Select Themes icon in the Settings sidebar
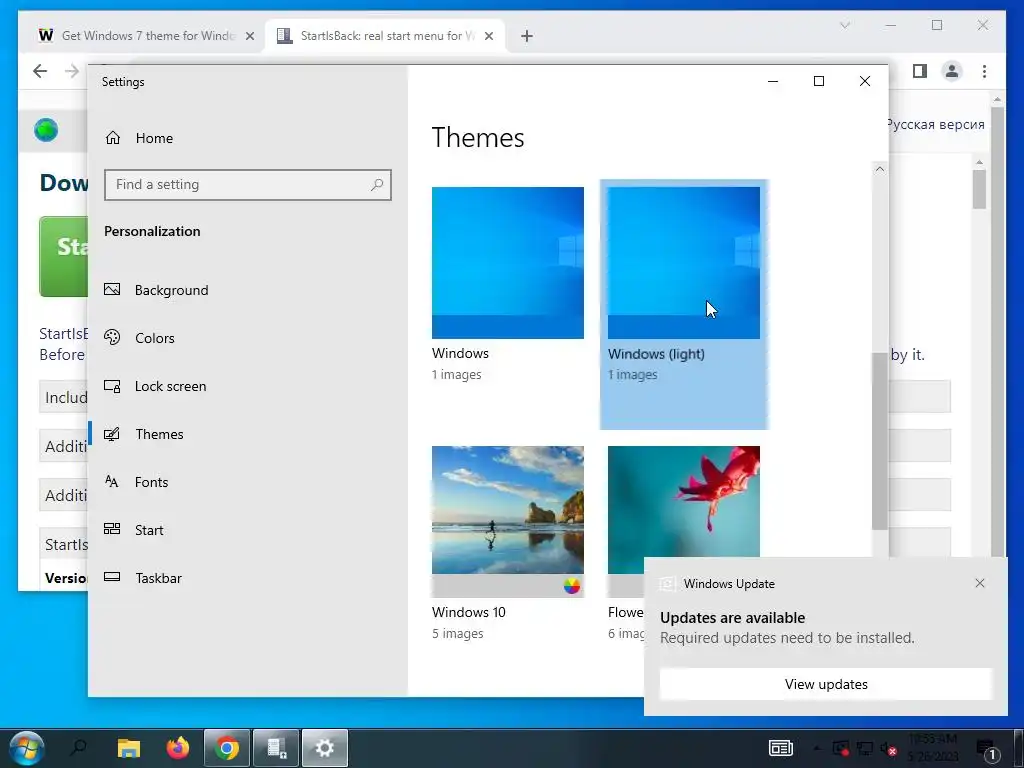 point(112,434)
